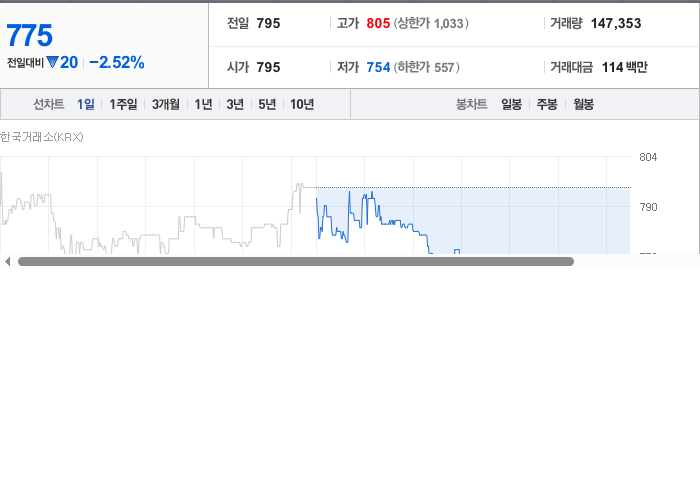Image resolution: width=700 pixels, height=490 pixels.
Task: Show the 3년 line chart
Action: (235, 104)
